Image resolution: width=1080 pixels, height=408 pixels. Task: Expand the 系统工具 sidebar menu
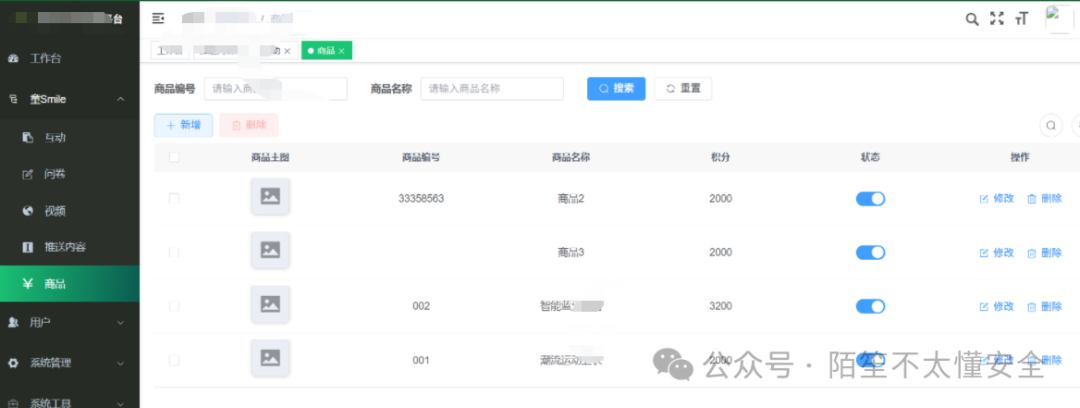click(x=70, y=400)
